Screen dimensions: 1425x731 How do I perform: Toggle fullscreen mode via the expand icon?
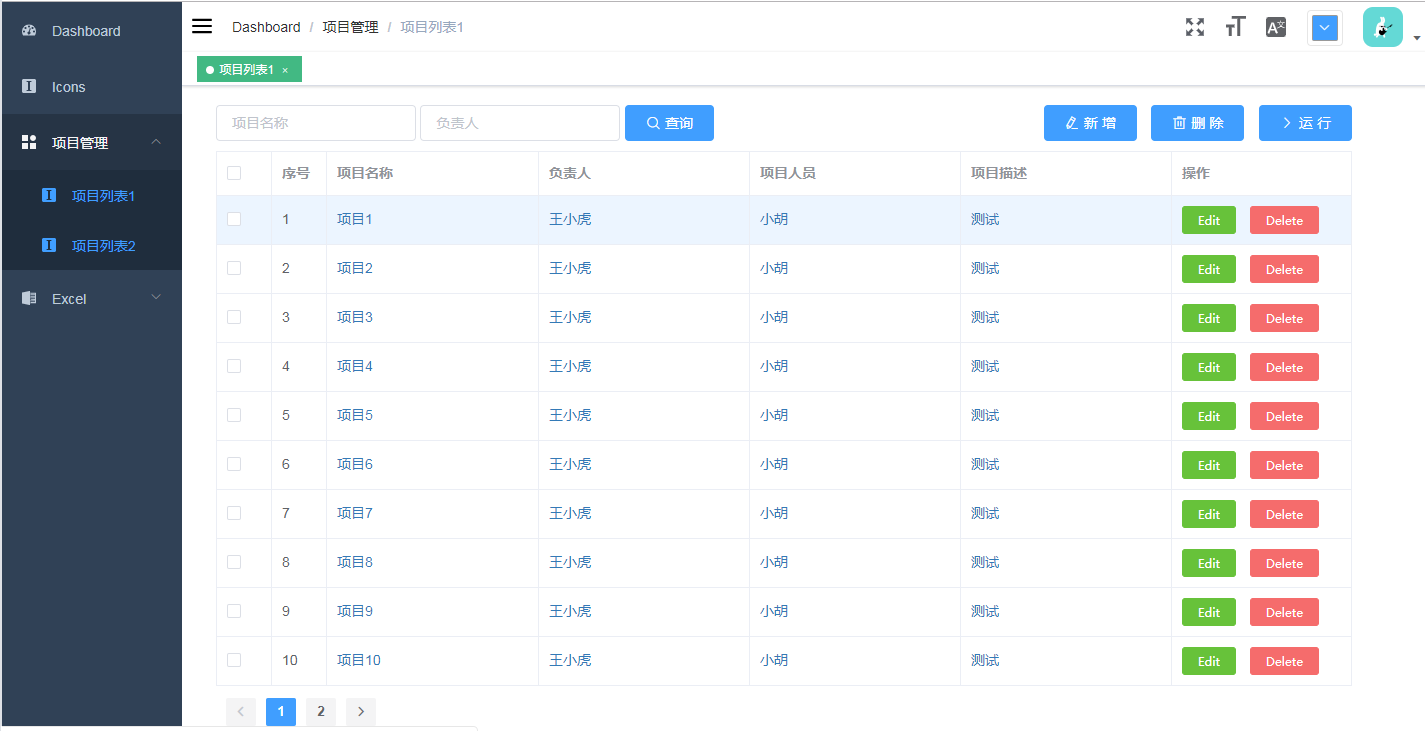(x=1194, y=27)
